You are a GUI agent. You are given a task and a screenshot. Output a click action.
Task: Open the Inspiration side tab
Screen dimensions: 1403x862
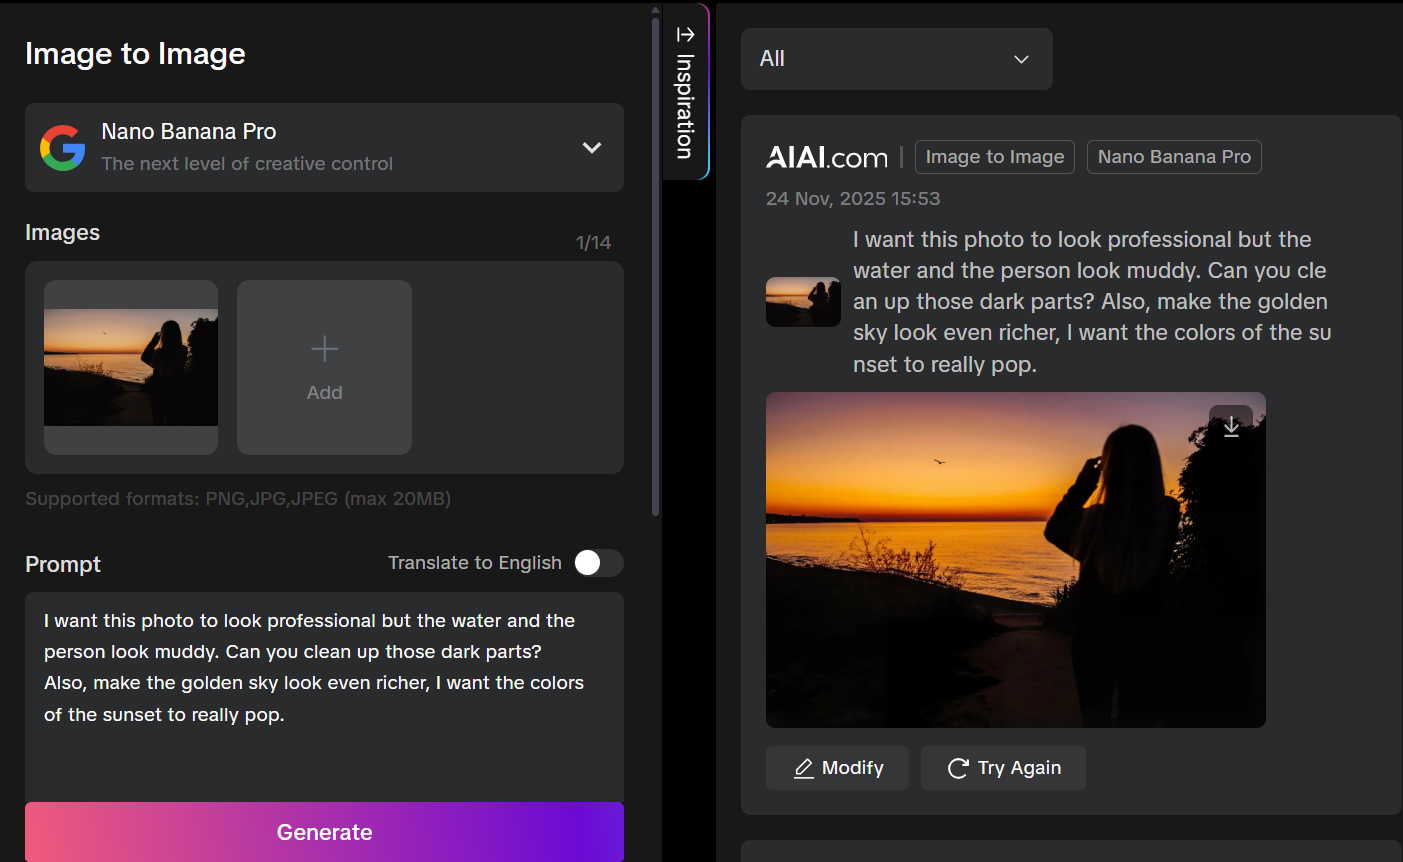coord(686,92)
